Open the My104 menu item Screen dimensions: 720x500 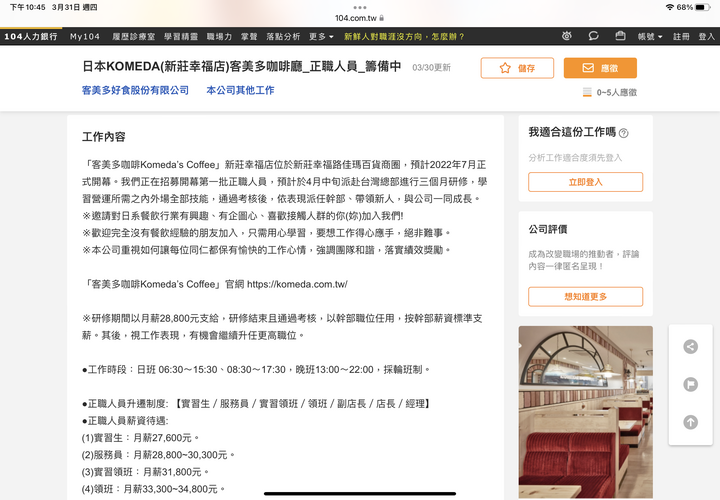click(x=85, y=36)
